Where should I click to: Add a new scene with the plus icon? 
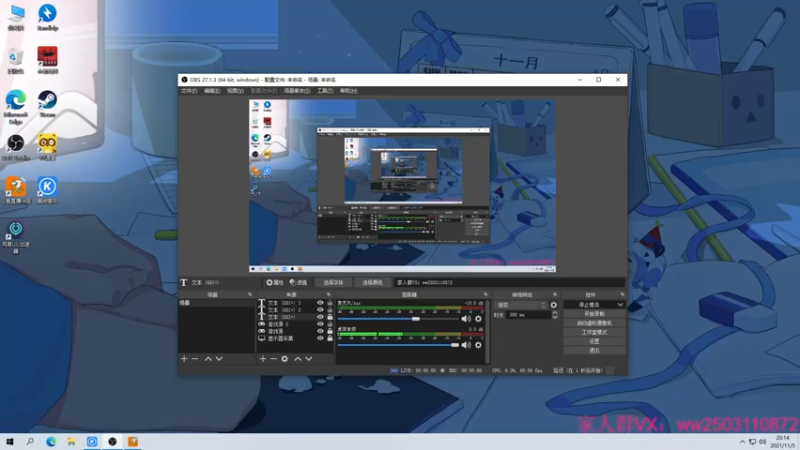pos(184,359)
